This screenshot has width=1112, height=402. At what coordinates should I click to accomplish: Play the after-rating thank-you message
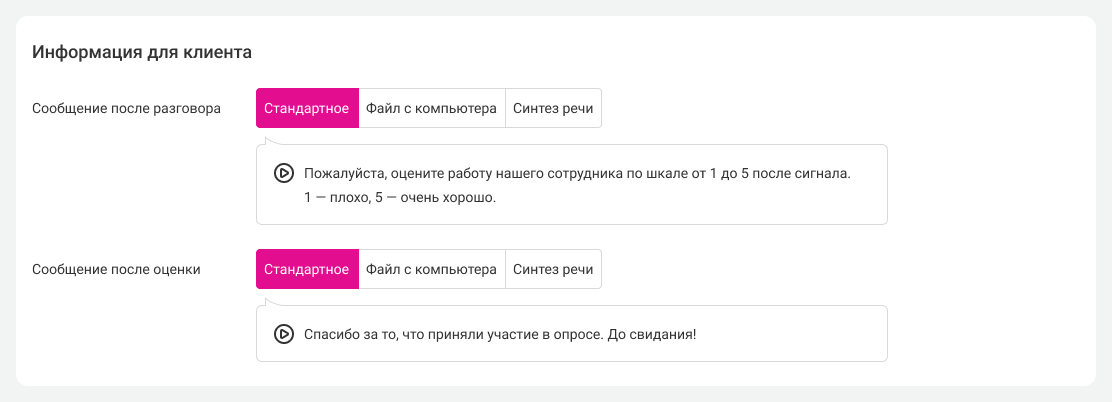(x=283, y=334)
